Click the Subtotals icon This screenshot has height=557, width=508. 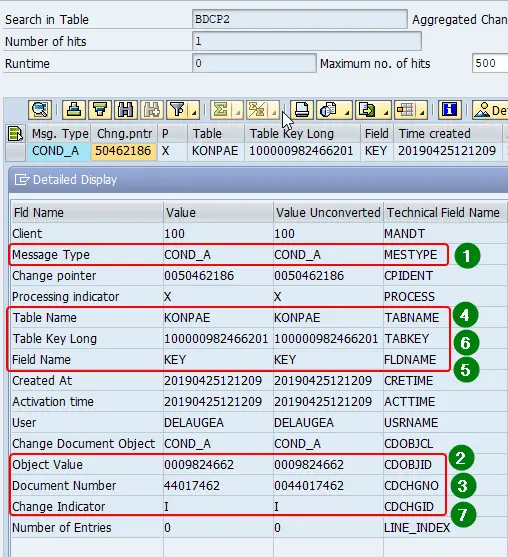pyautogui.click(x=257, y=110)
